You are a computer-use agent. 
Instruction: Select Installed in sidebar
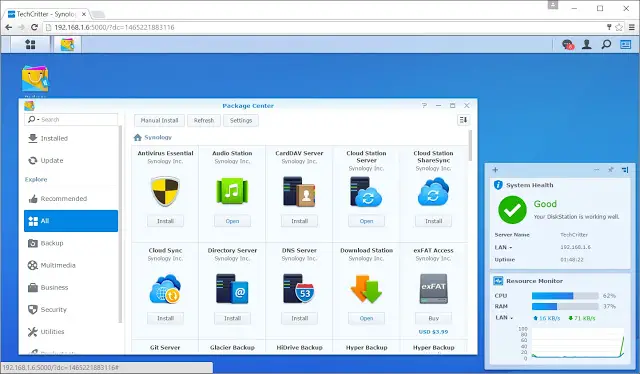click(x=71, y=138)
